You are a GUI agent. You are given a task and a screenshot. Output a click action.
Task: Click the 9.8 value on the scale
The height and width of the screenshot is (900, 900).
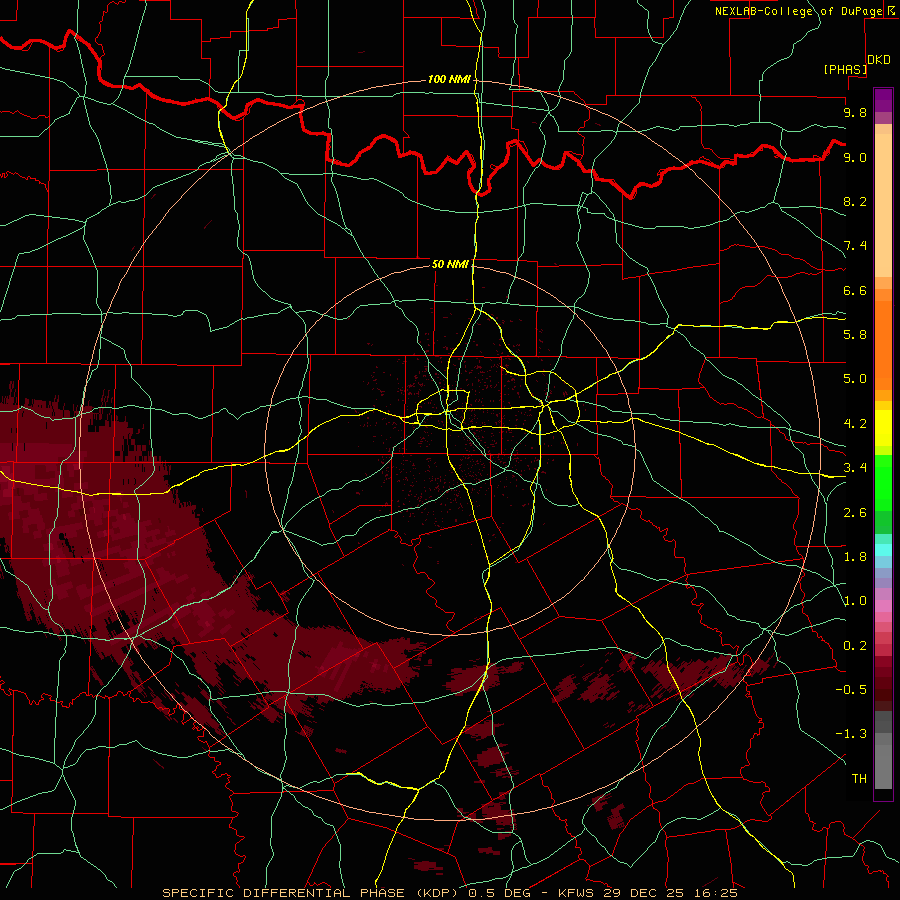tap(855, 112)
